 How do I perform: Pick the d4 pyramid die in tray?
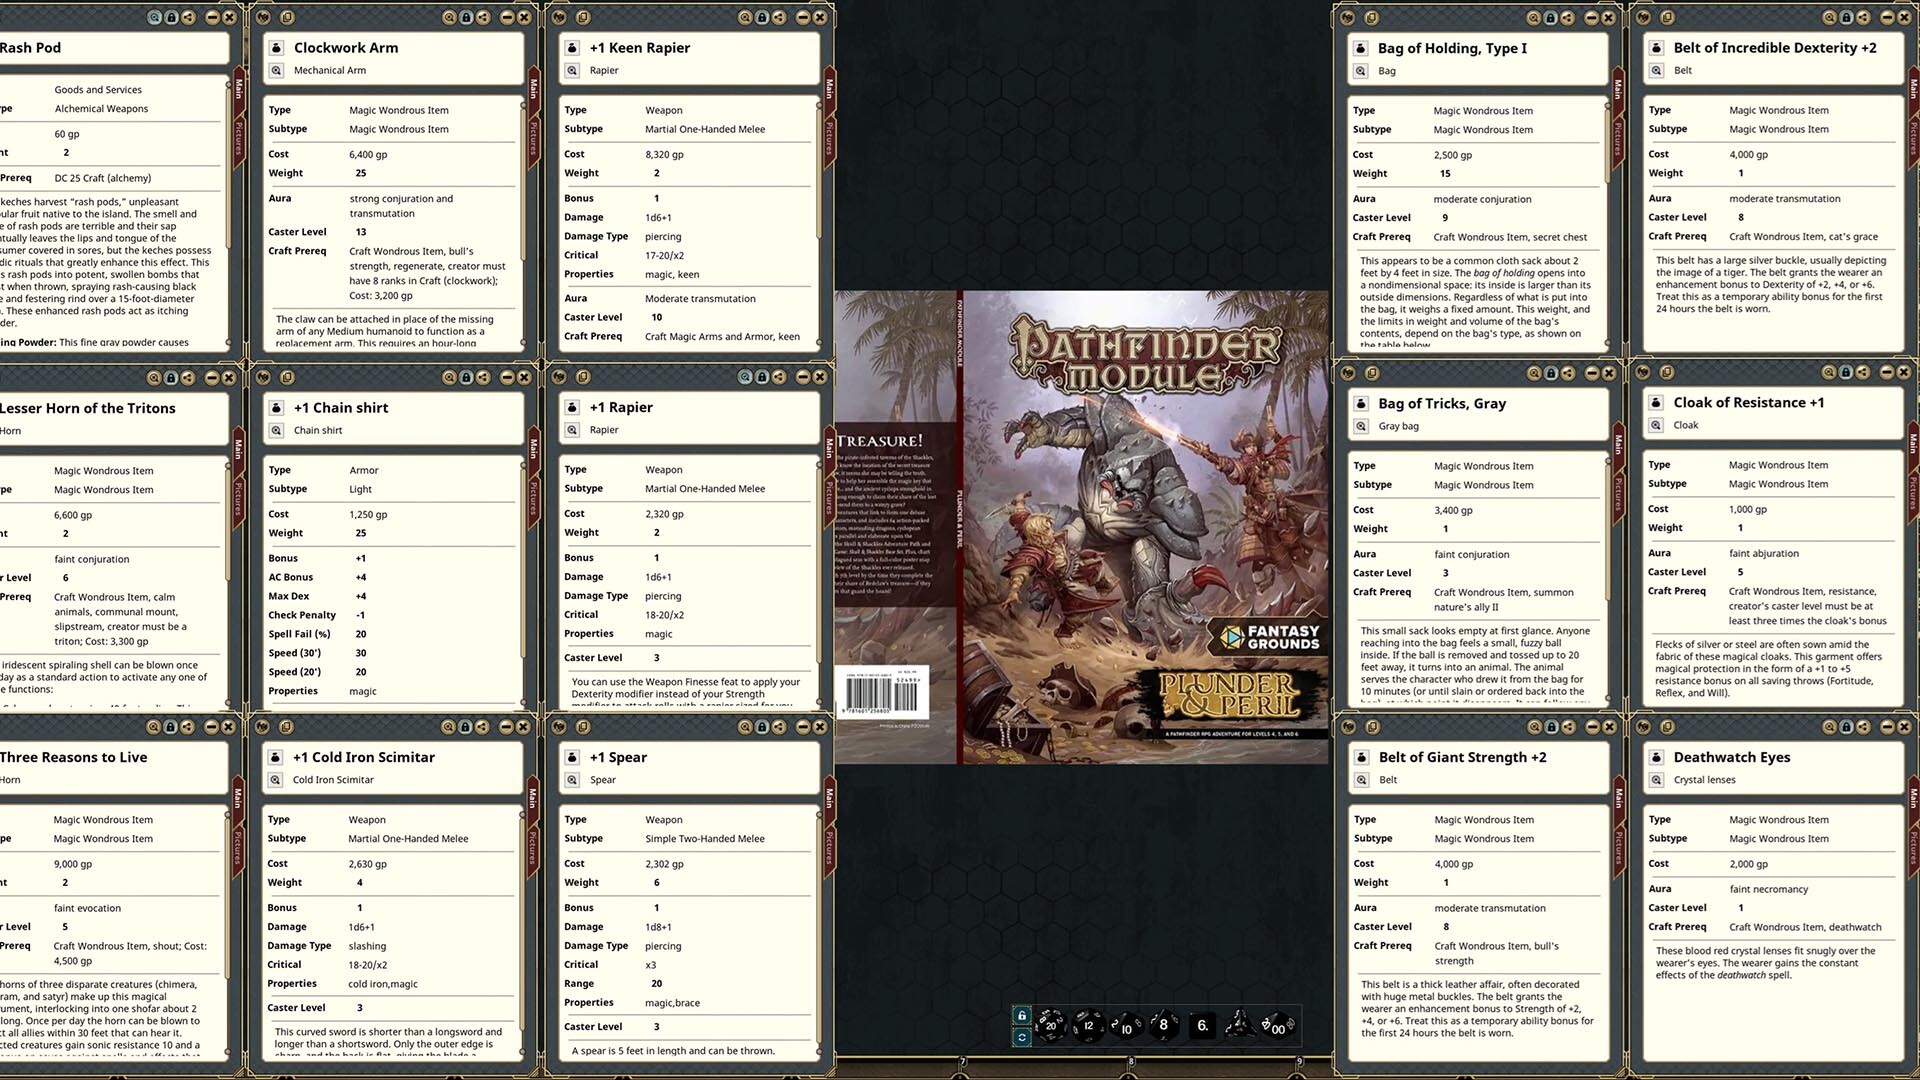click(1240, 1025)
